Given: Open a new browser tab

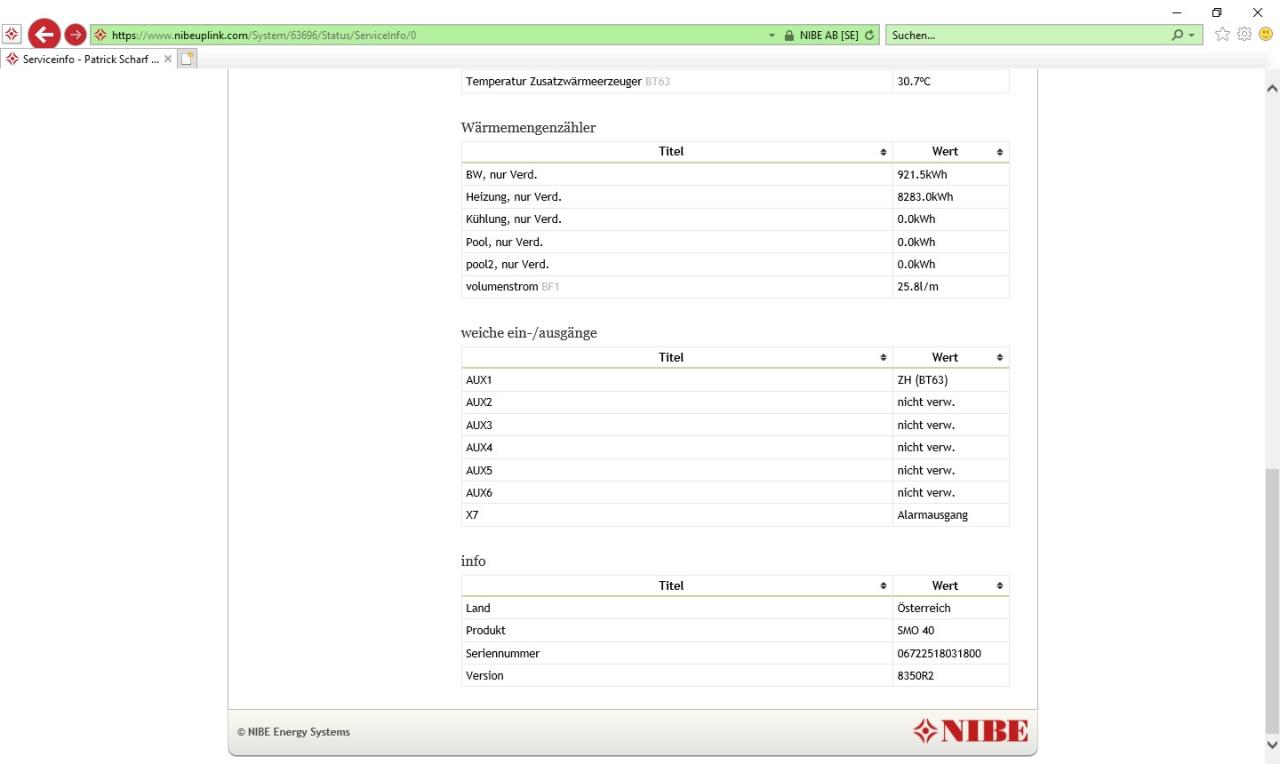Looking at the screenshot, I should point(187,59).
